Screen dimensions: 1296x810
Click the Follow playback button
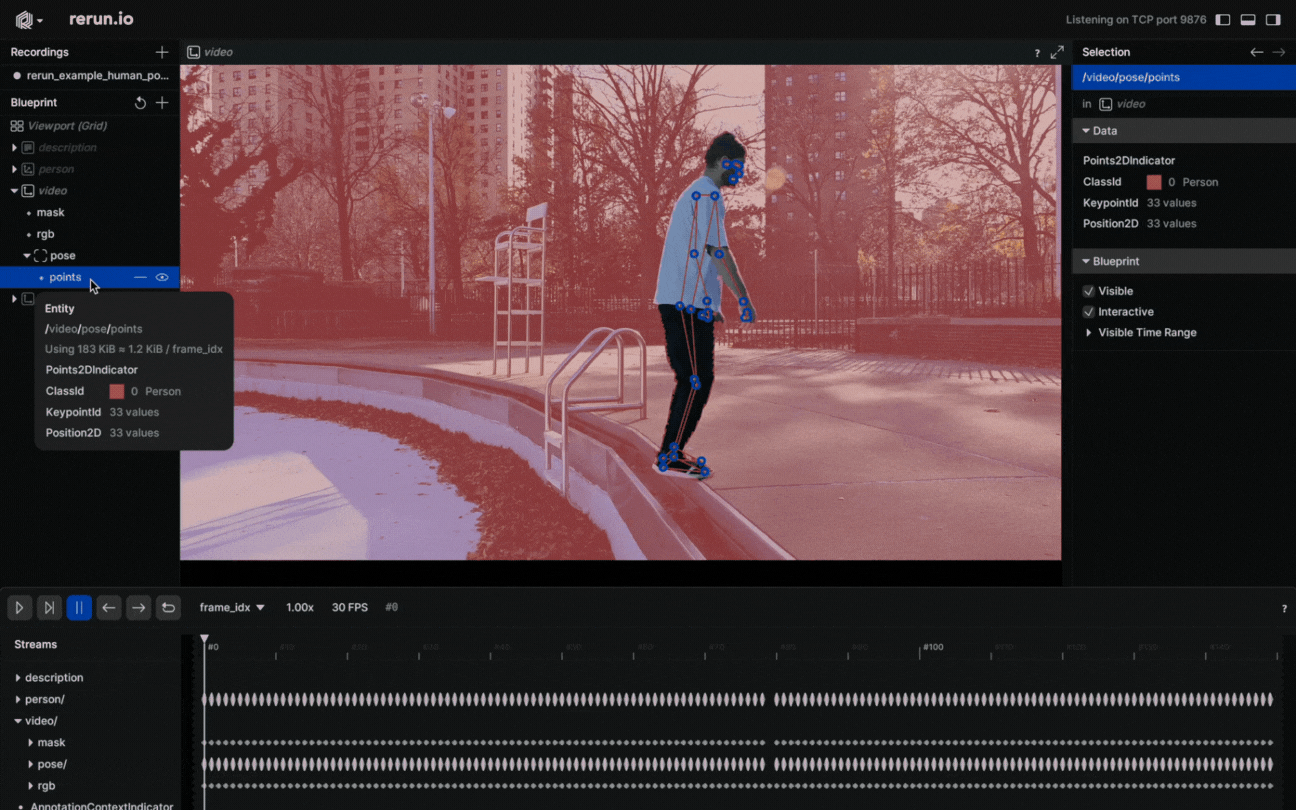click(x=49, y=607)
